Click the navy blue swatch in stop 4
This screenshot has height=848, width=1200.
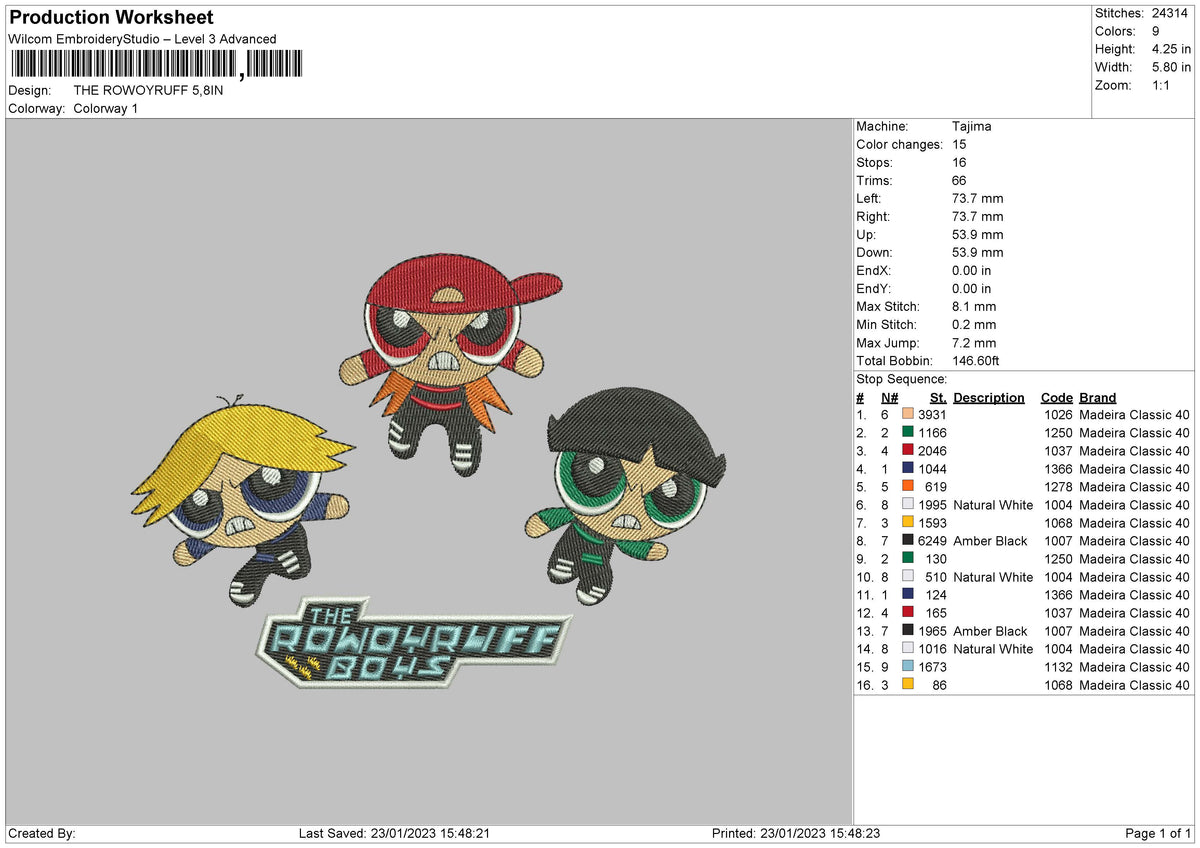pos(907,468)
